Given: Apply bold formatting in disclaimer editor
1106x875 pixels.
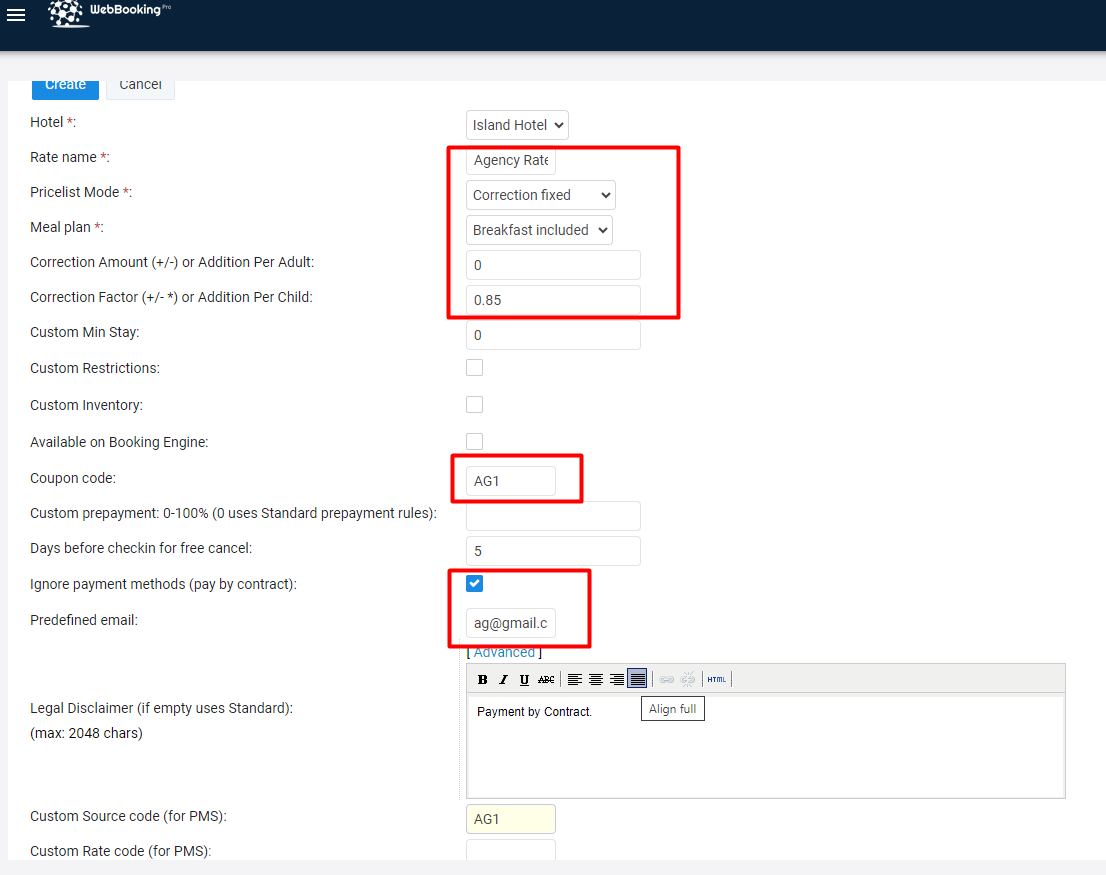Looking at the screenshot, I should click(x=482, y=680).
